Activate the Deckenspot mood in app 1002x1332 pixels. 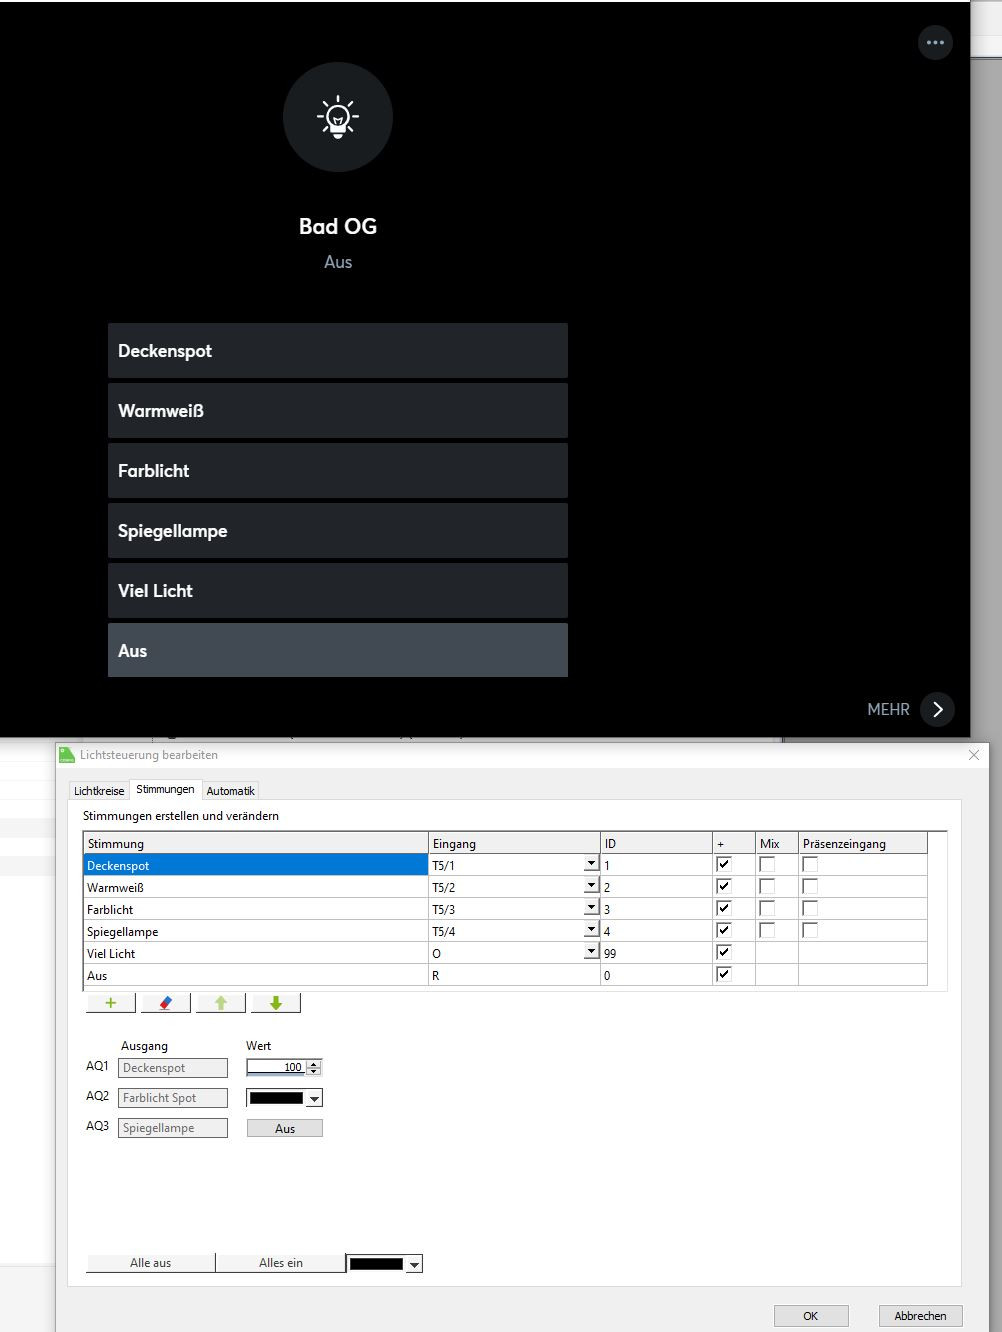(338, 350)
